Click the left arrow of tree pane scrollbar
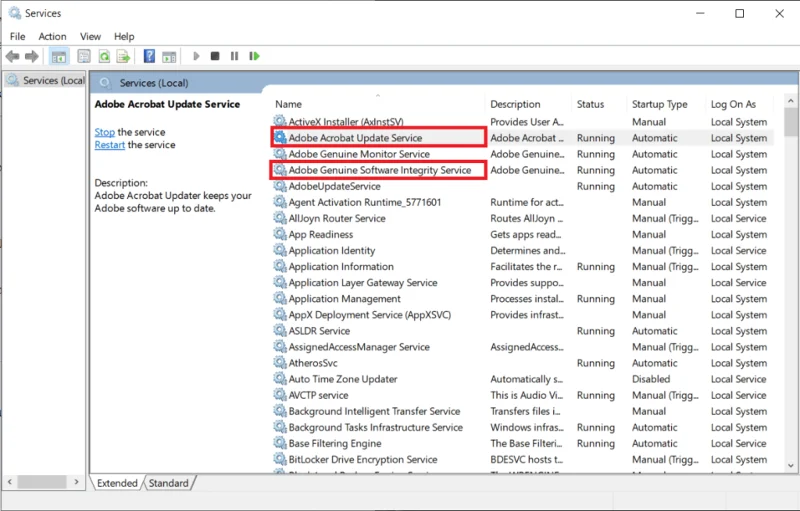The image size is (800, 511). 10,481
